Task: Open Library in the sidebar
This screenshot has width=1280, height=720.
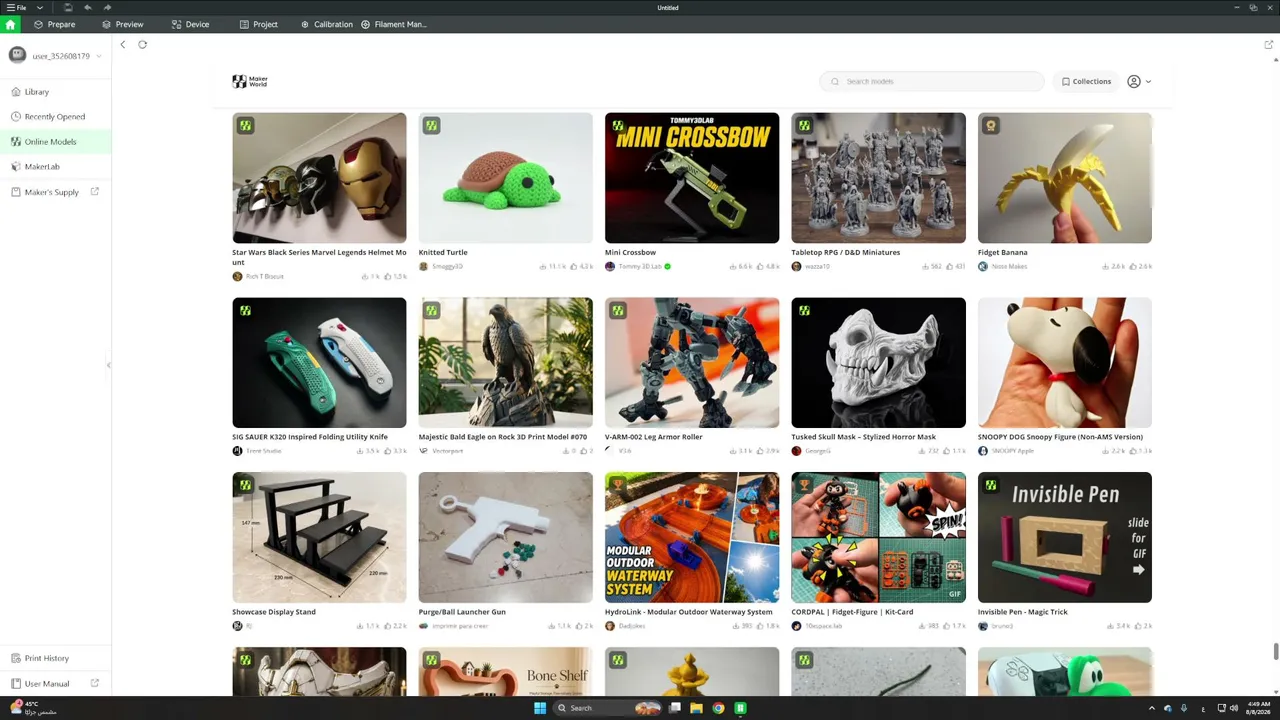Action: 56,92
